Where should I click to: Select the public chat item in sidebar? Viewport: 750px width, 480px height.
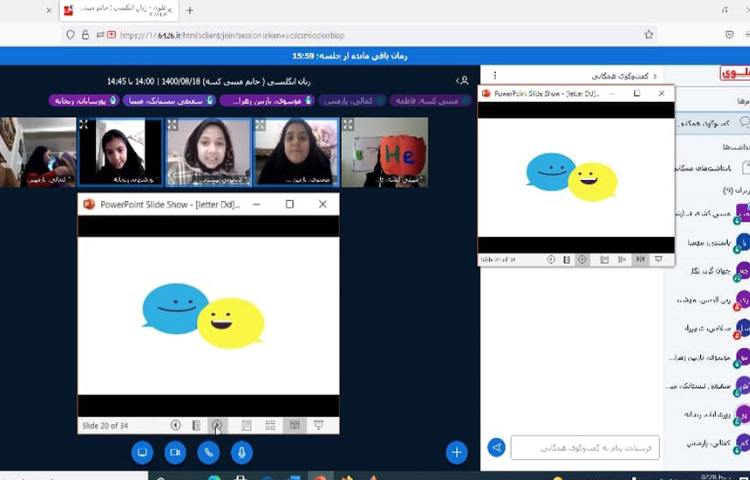703,123
